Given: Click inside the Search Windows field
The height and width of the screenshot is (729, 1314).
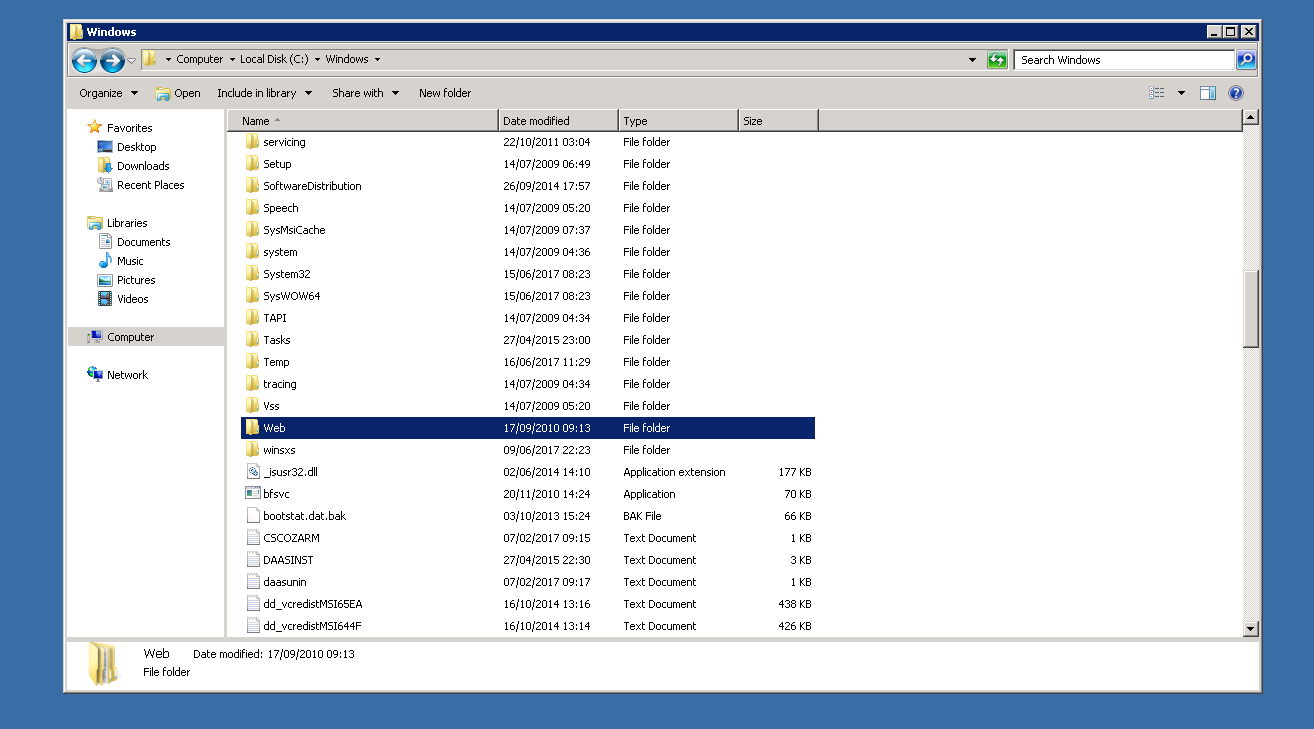Looking at the screenshot, I should 1123,60.
